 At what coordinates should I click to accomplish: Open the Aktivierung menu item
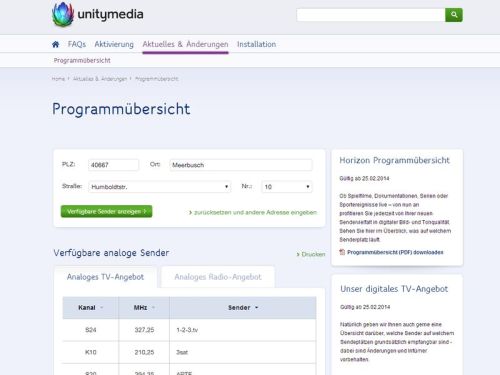(114, 44)
